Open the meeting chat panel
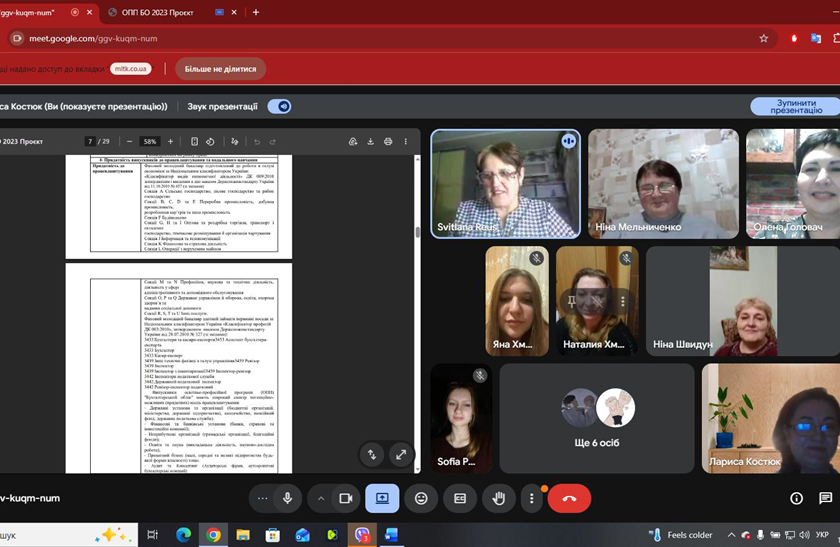The height and width of the screenshot is (547, 840). click(x=825, y=498)
